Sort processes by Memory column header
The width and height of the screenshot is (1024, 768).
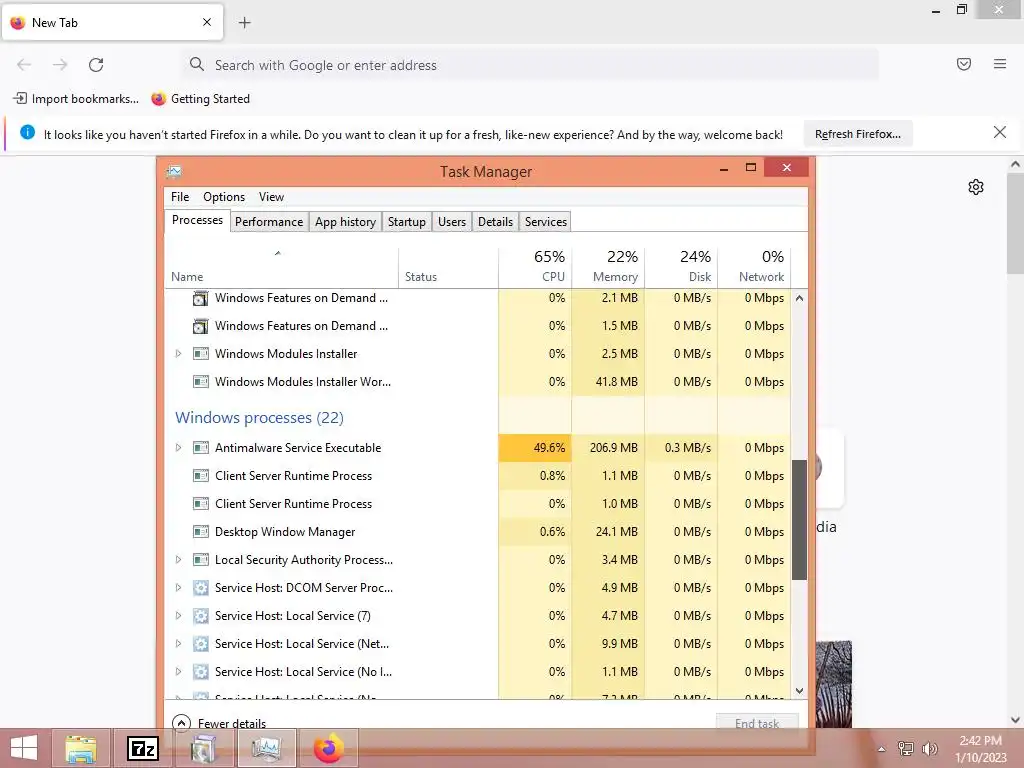tap(608, 266)
